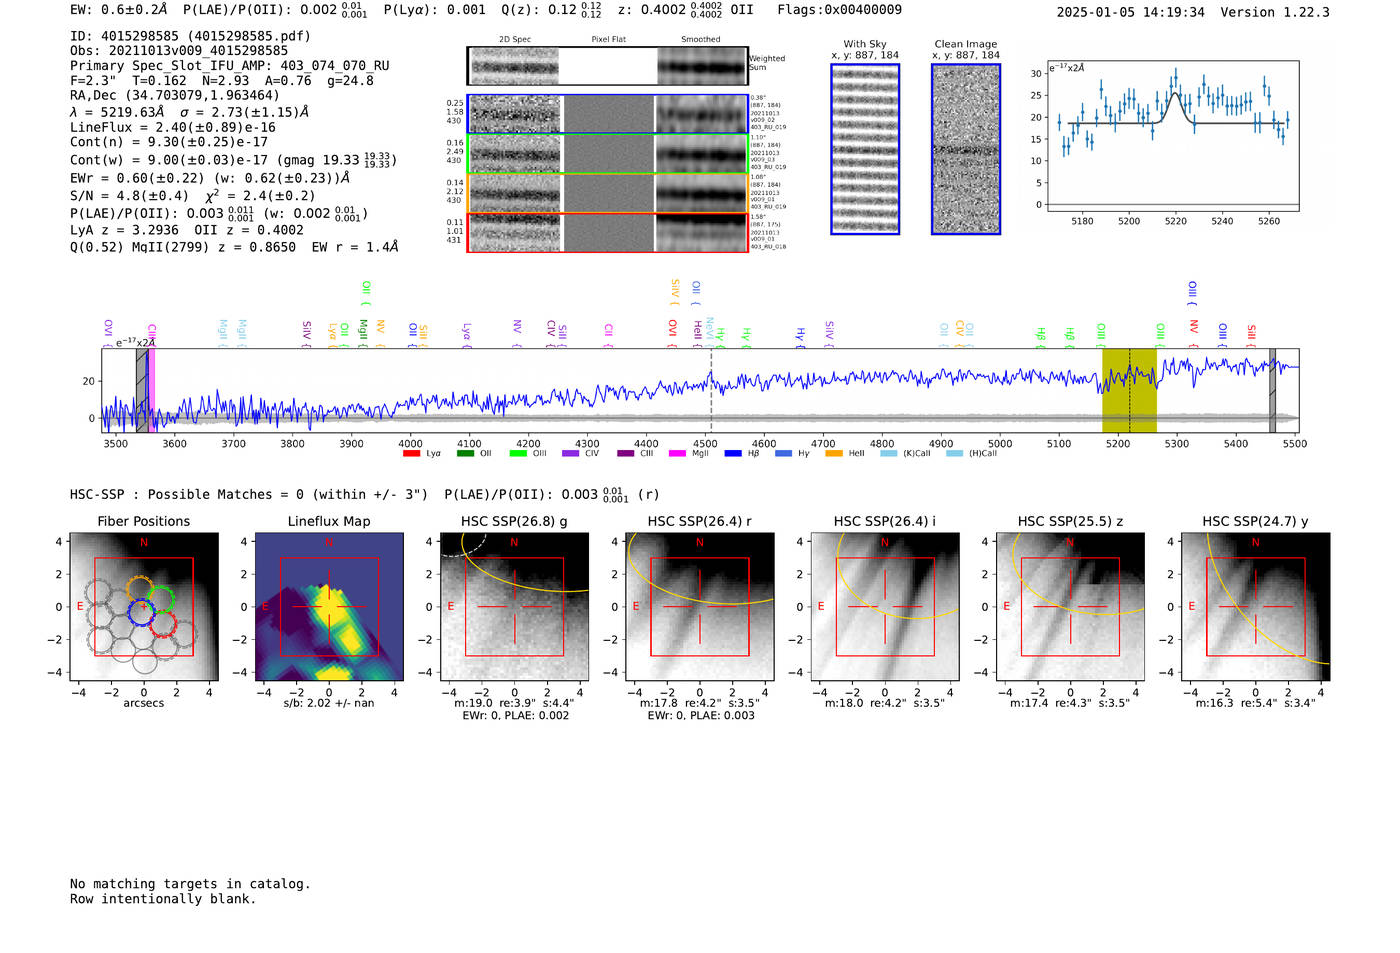Select the MgII magenta legend swatch
This screenshot has height=953, width=1400.
pyautogui.click(x=677, y=453)
